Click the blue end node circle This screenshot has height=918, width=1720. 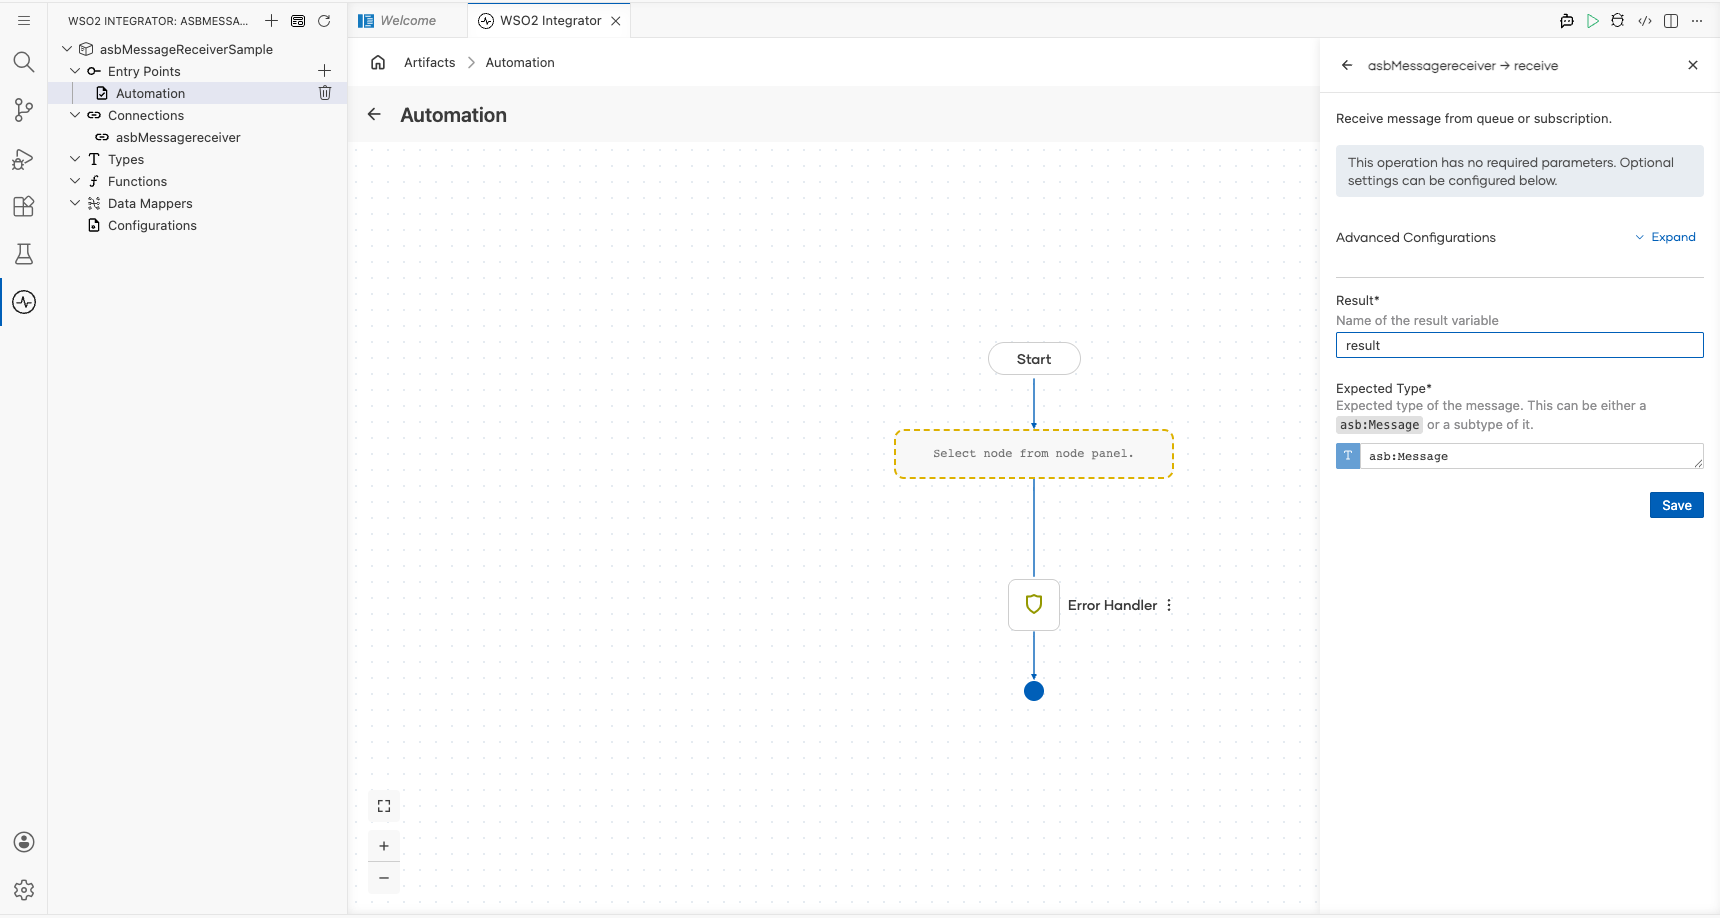pyautogui.click(x=1034, y=691)
